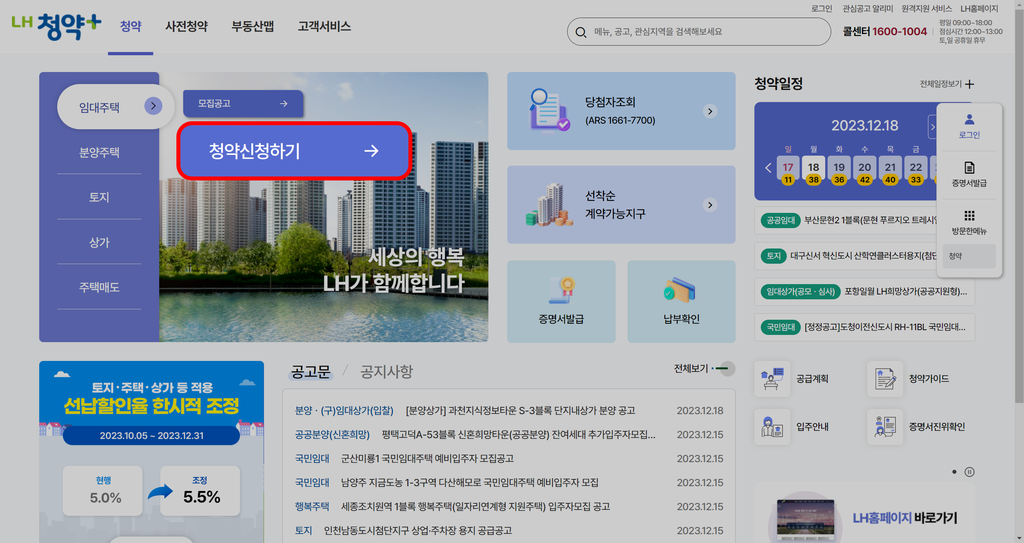Open the 청약 entry under 방문한메뉴
The width and height of the screenshot is (1024, 543).
click(969, 256)
